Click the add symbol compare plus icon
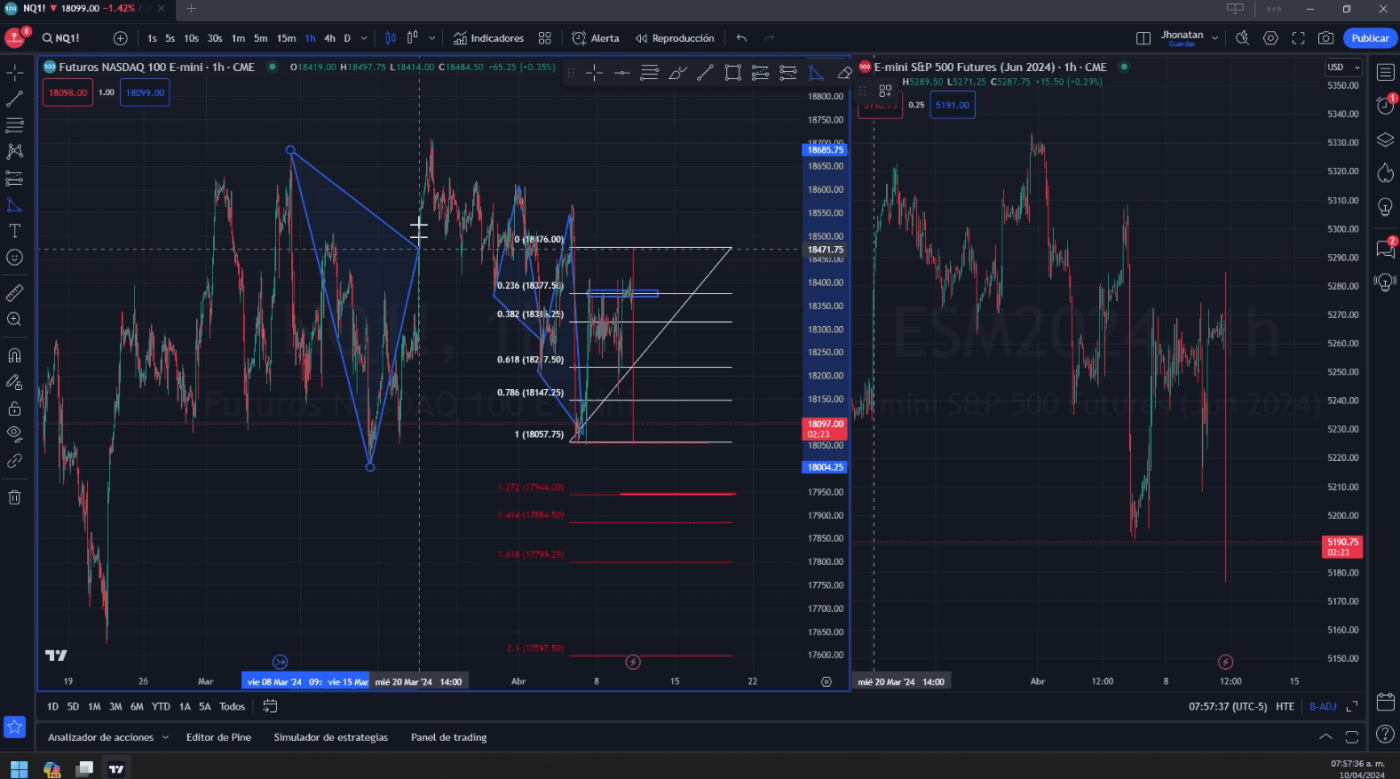The image size is (1400, 779). (120, 38)
